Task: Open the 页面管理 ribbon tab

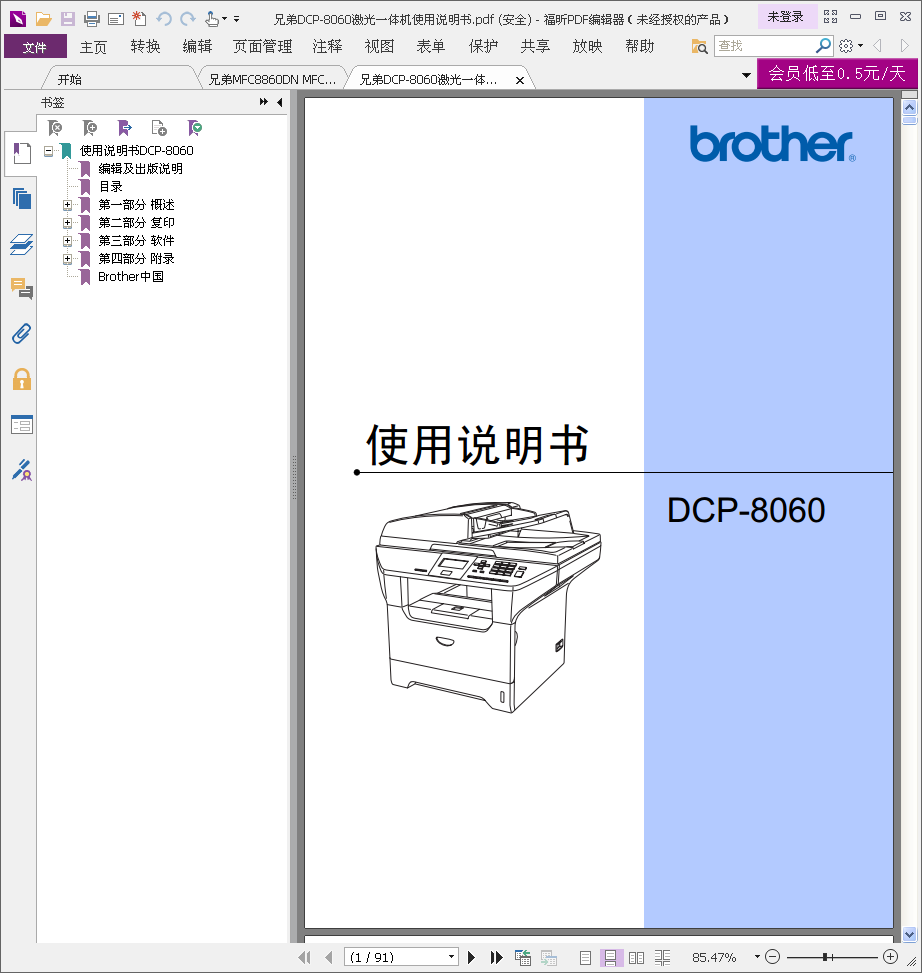Action: (262, 47)
